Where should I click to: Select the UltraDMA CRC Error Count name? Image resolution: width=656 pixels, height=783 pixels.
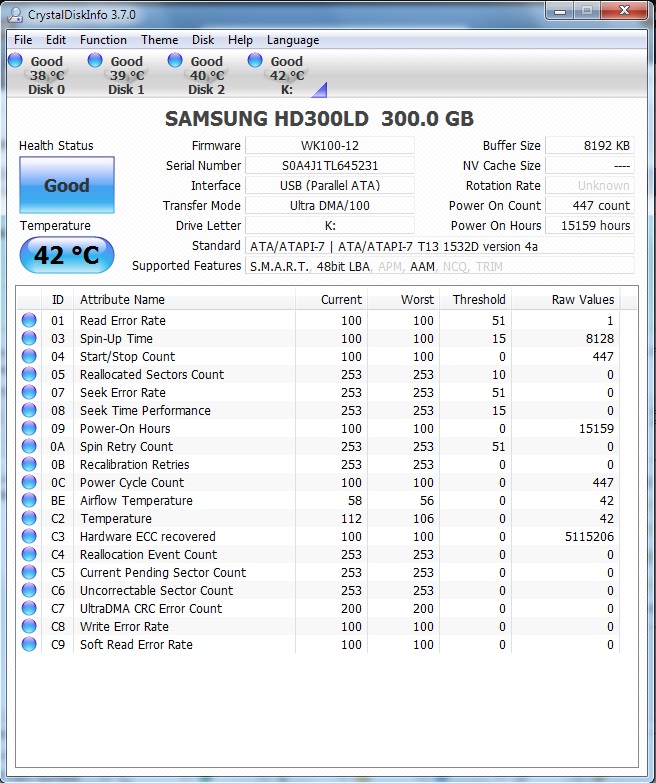coord(151,608)
